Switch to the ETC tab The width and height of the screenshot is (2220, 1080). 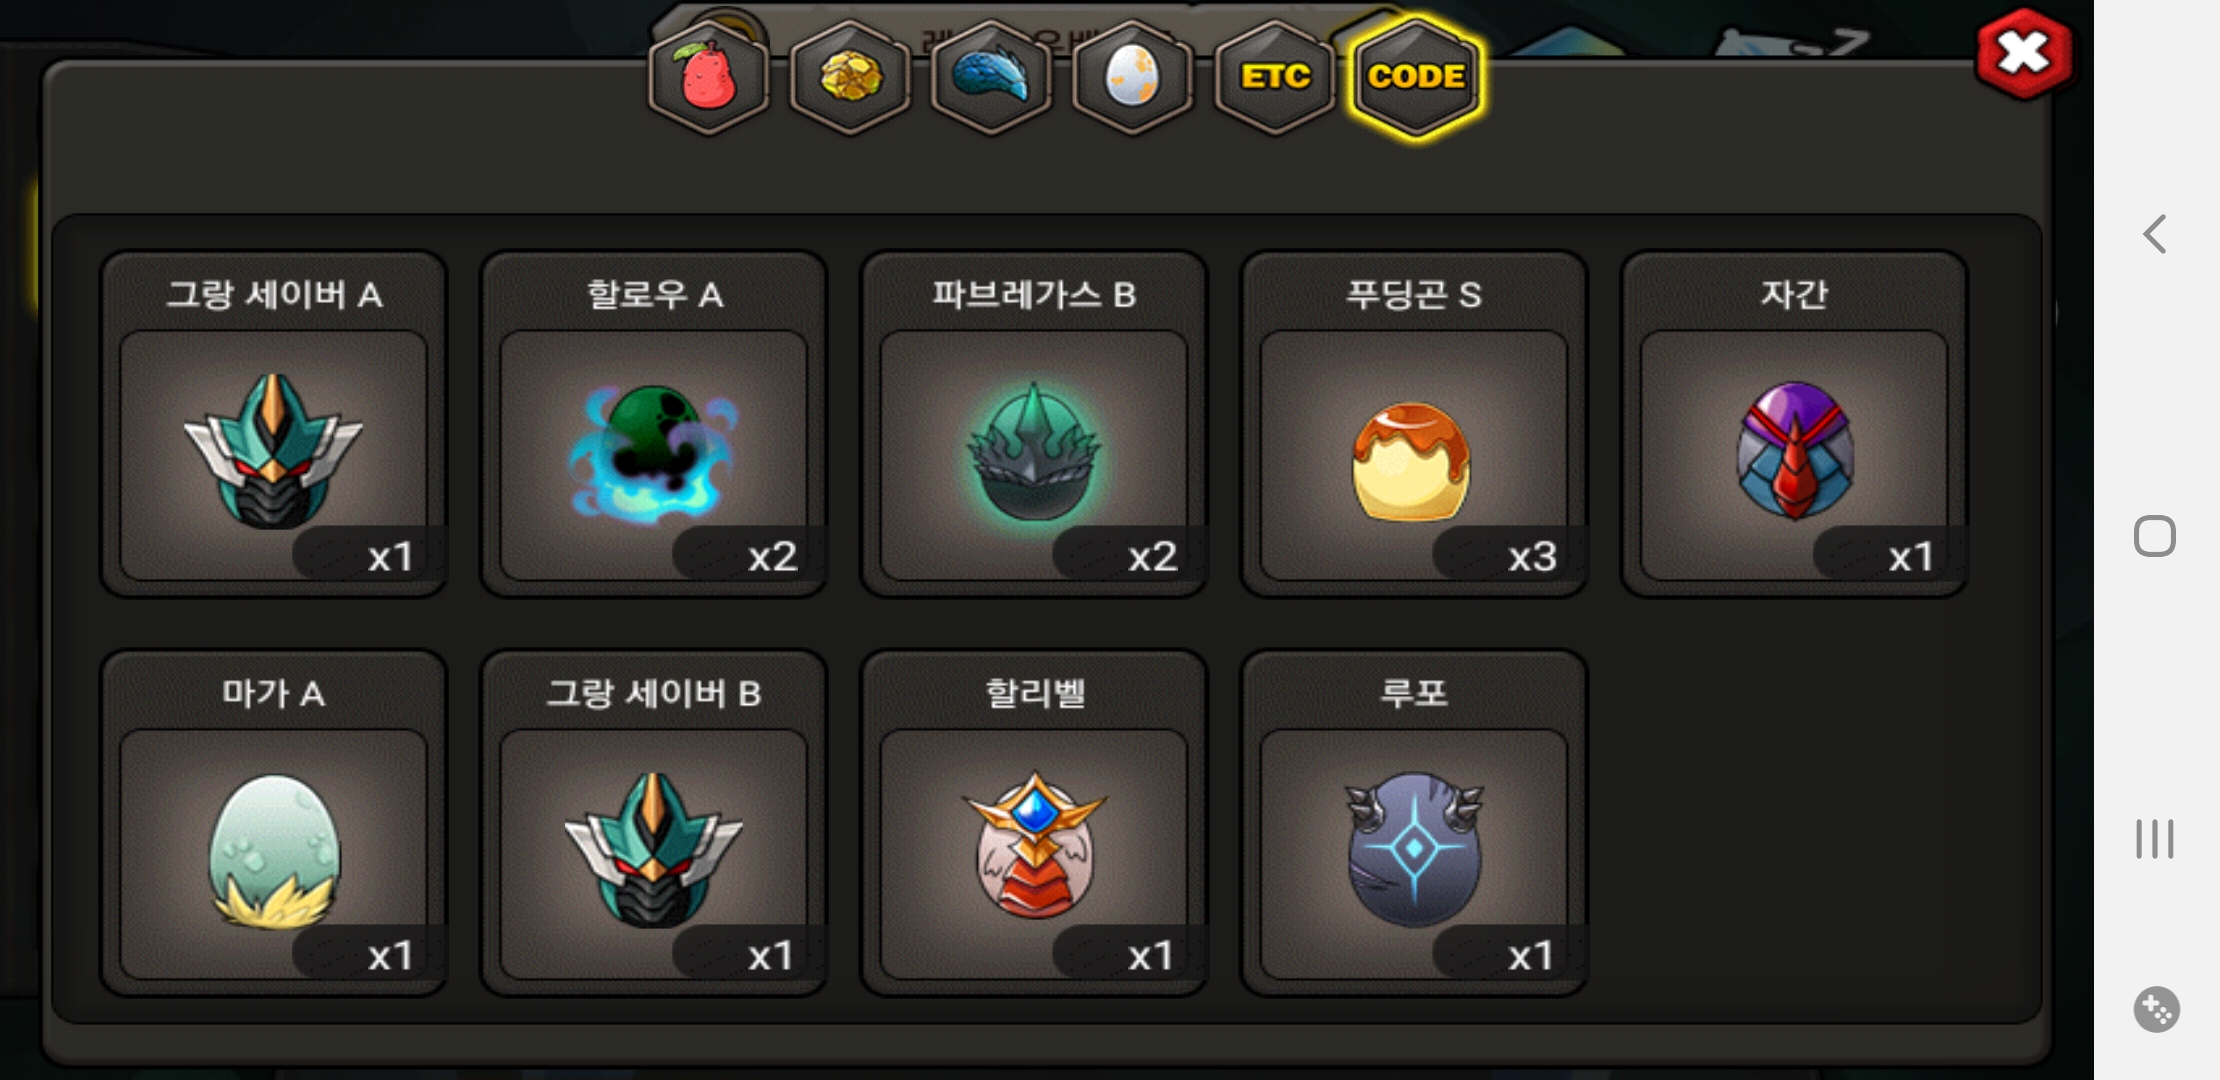coord(1275,77)
